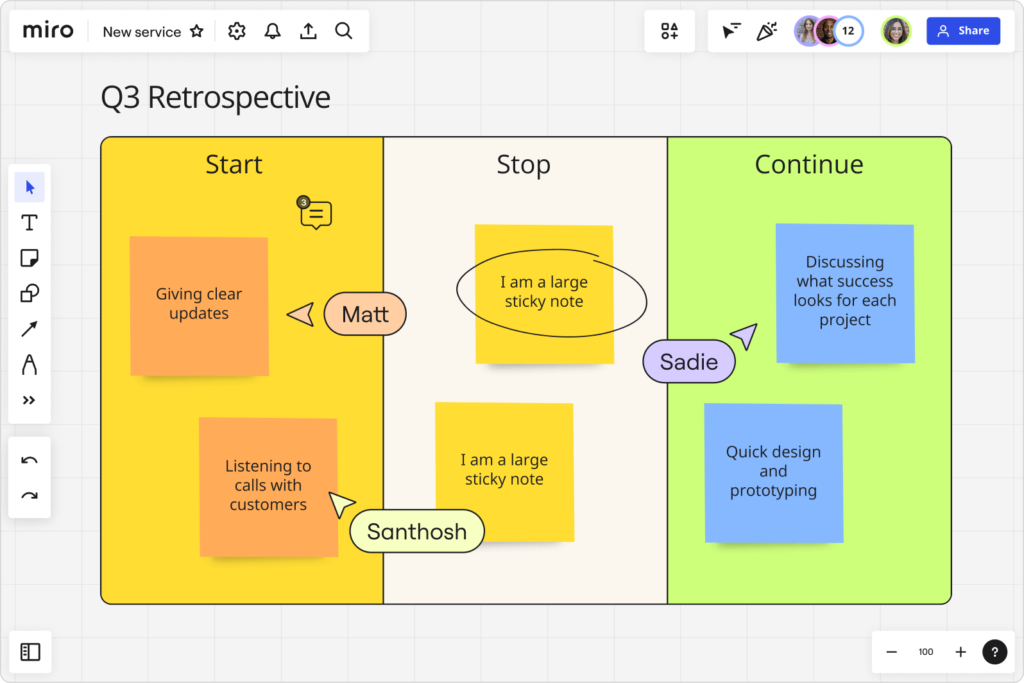1024x683 pixels.
Task: Open the apps and templates menu
Action: tap(669, 32)
